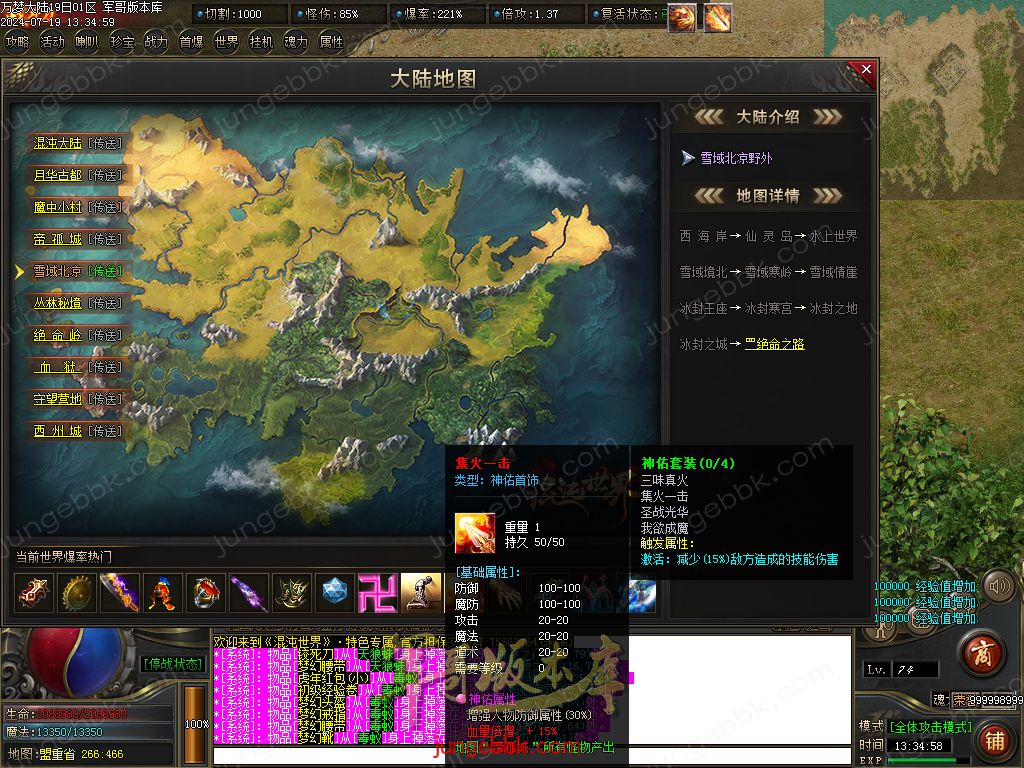Select 西州城 in the location list
This screenshot has width=1024, height=768.
click(x=57, y=431)
